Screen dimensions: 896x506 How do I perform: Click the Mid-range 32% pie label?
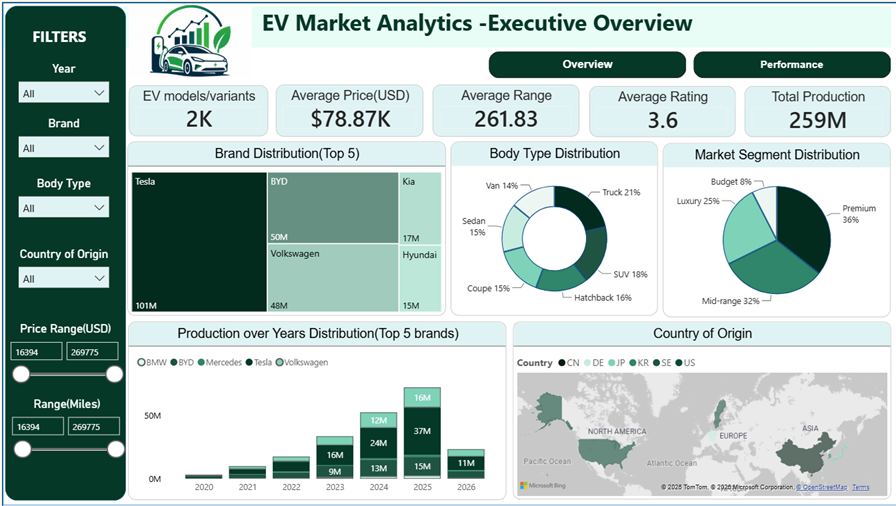(730, 301)
